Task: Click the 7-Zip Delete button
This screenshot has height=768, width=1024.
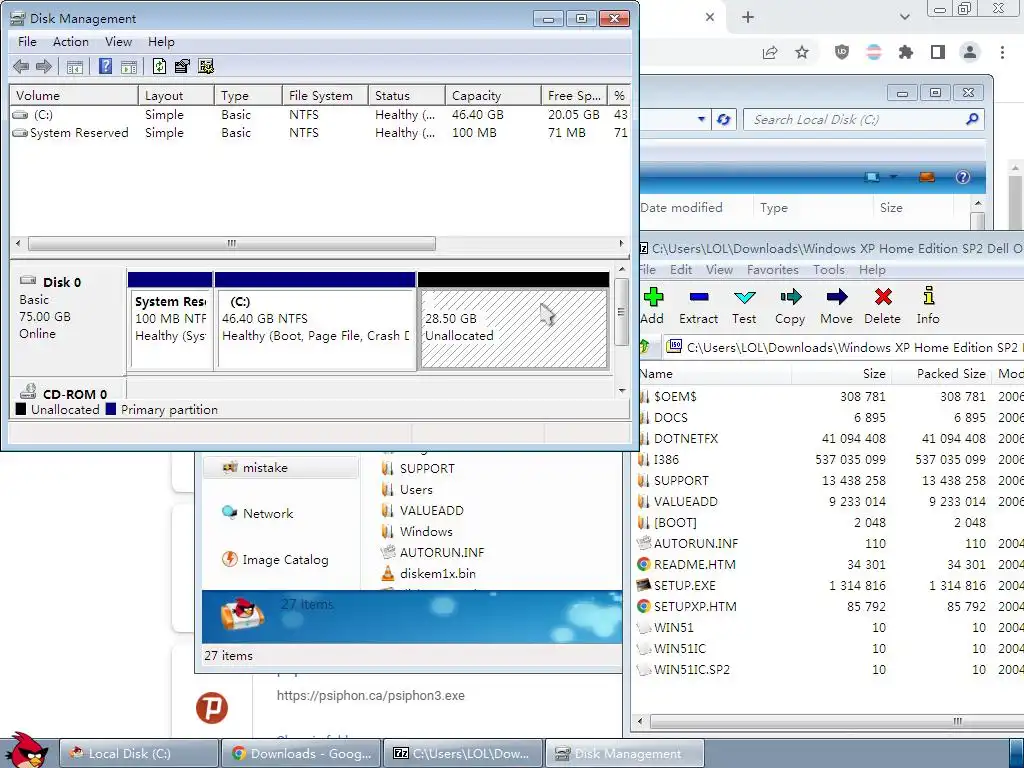Action: [883, 306]
